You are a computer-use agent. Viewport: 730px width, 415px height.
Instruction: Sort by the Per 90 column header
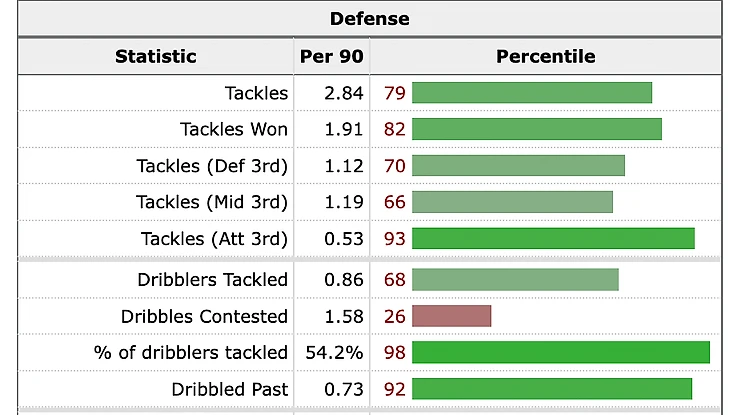point(331,56)
